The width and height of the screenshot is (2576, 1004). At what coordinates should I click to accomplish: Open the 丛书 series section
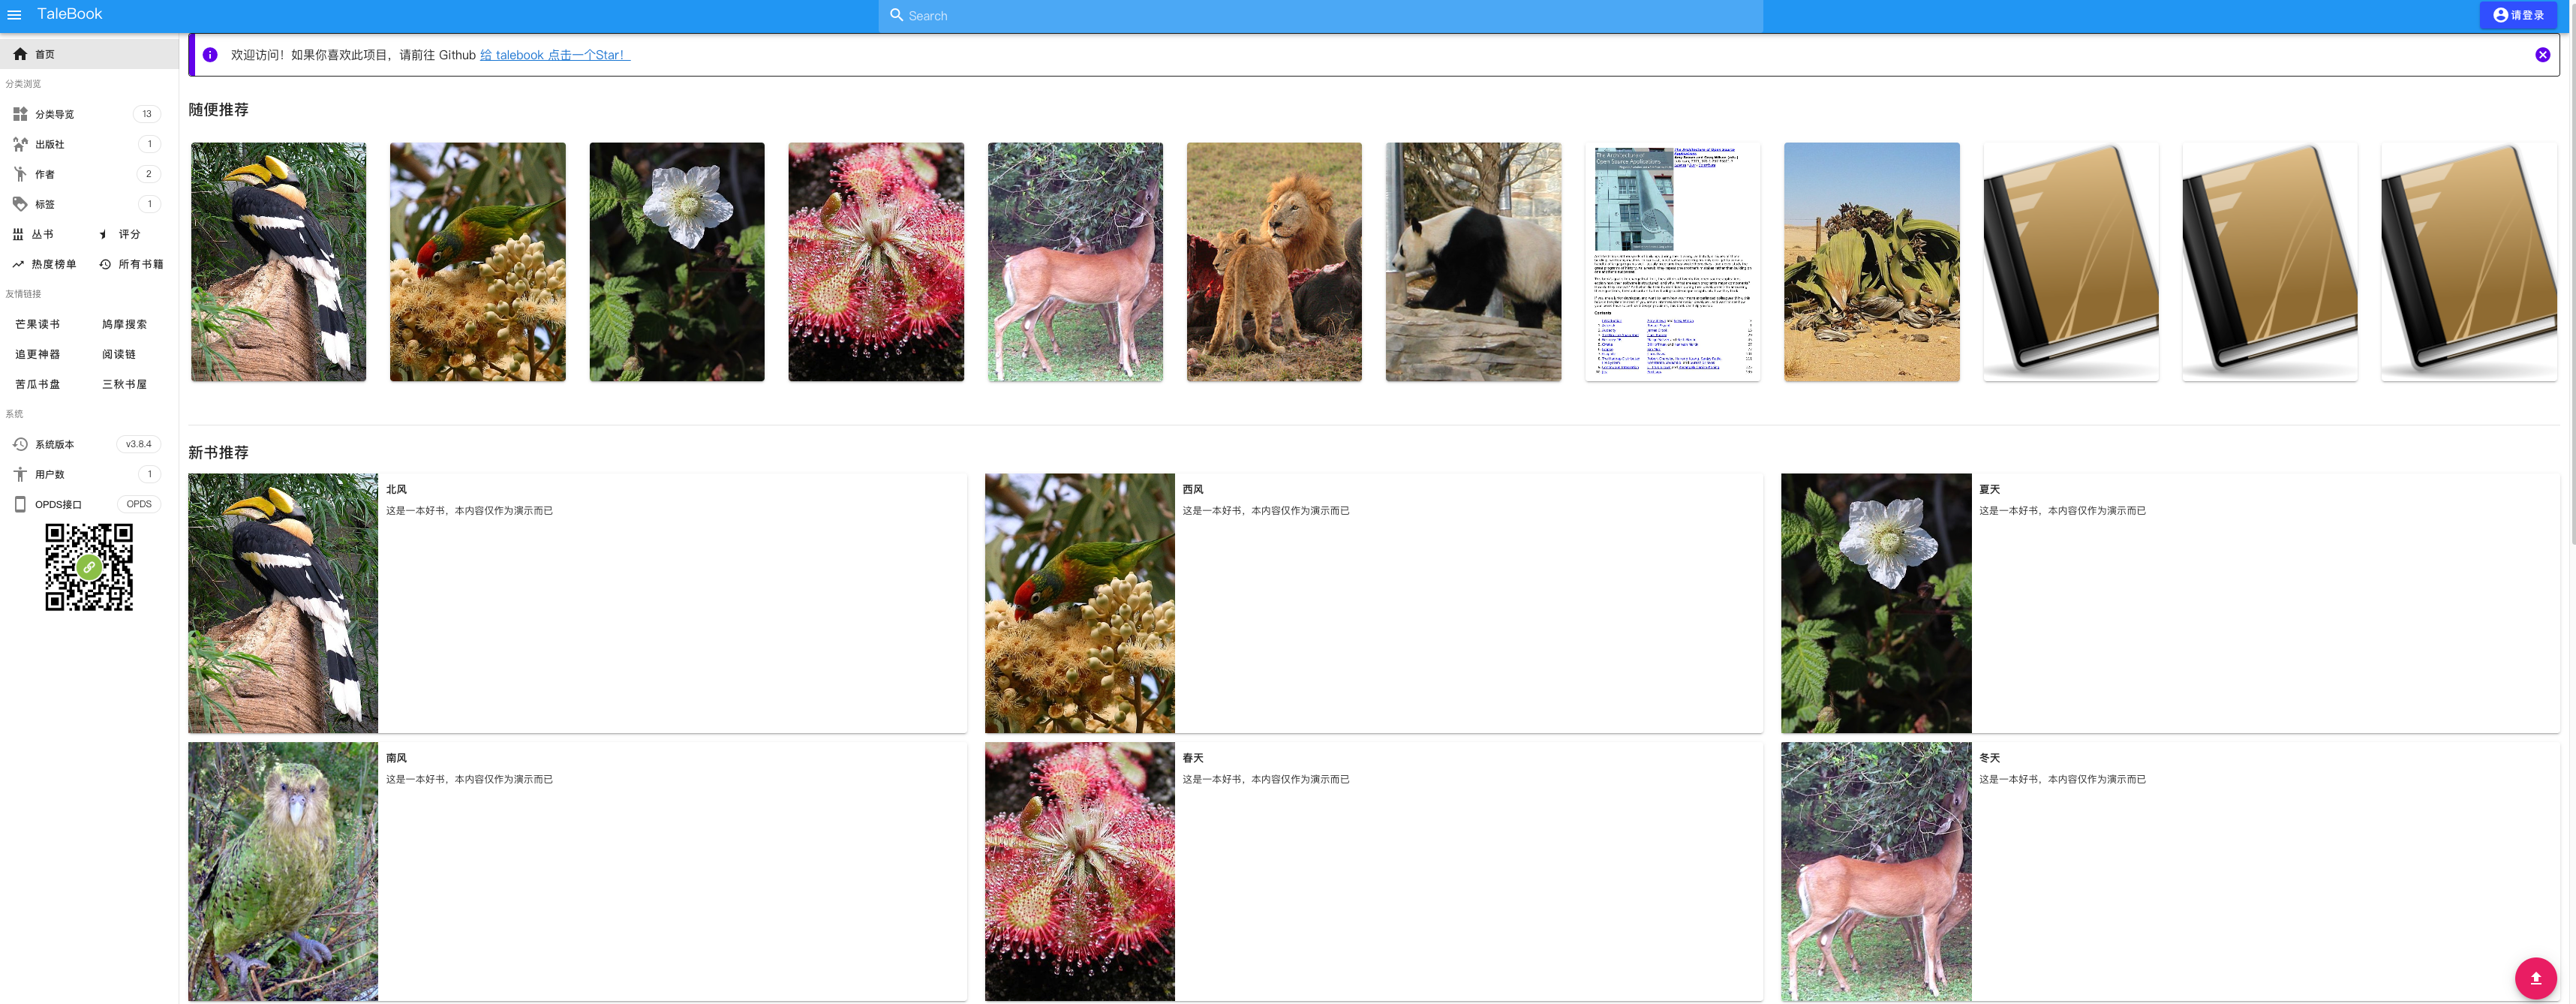41,234
